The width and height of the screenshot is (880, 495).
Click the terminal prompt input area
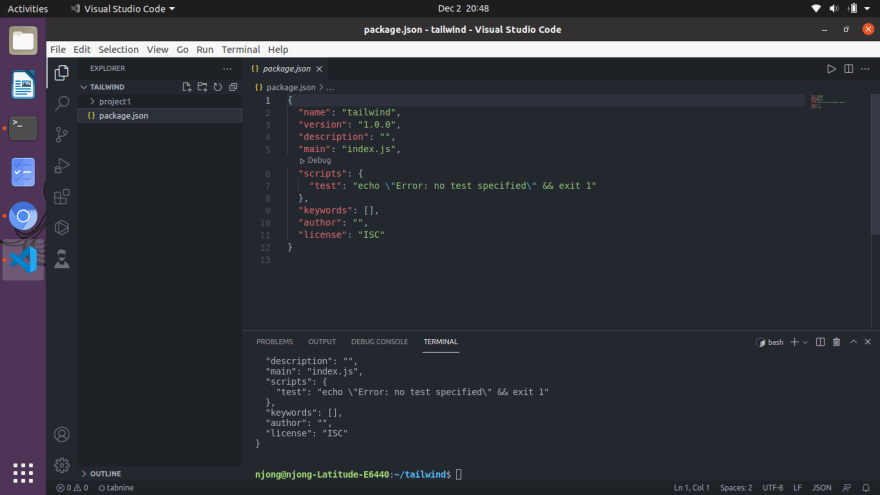pyautogui.click(x=459, y=475)
